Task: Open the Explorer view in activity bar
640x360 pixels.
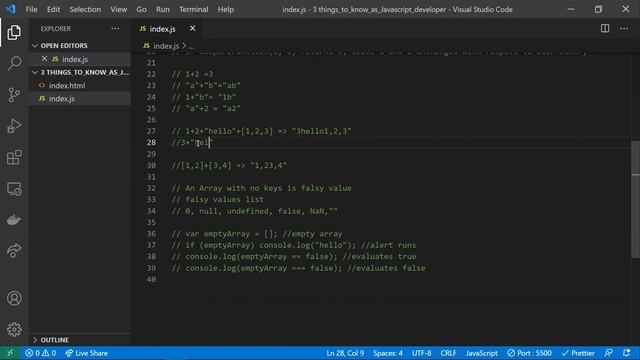Action: (x=14, y=32)
